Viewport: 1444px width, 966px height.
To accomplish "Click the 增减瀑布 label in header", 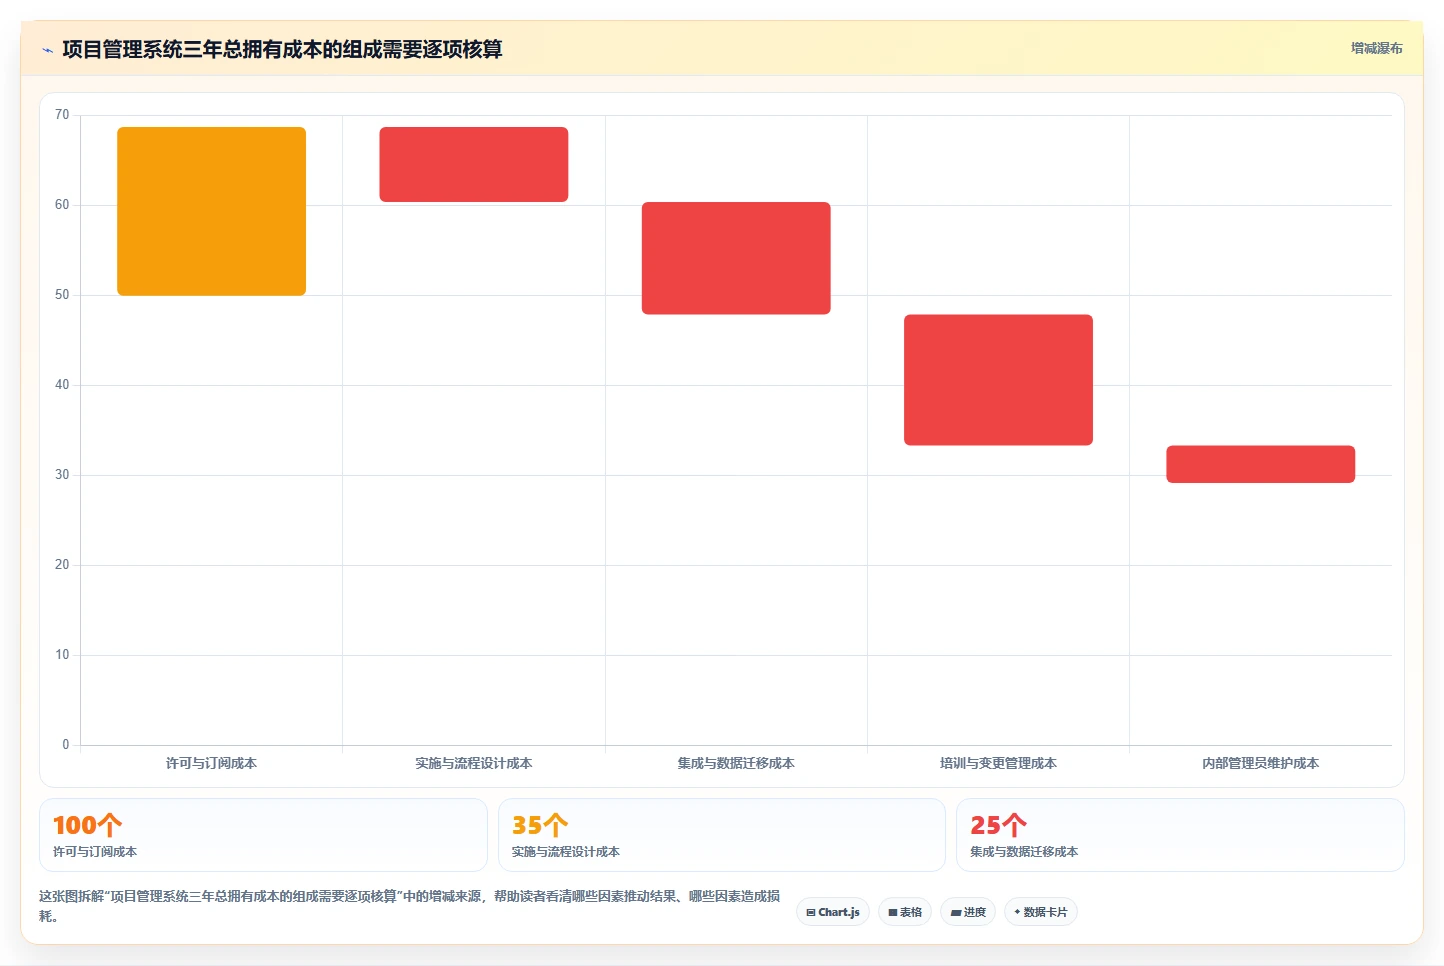I will click(1376, 48).
